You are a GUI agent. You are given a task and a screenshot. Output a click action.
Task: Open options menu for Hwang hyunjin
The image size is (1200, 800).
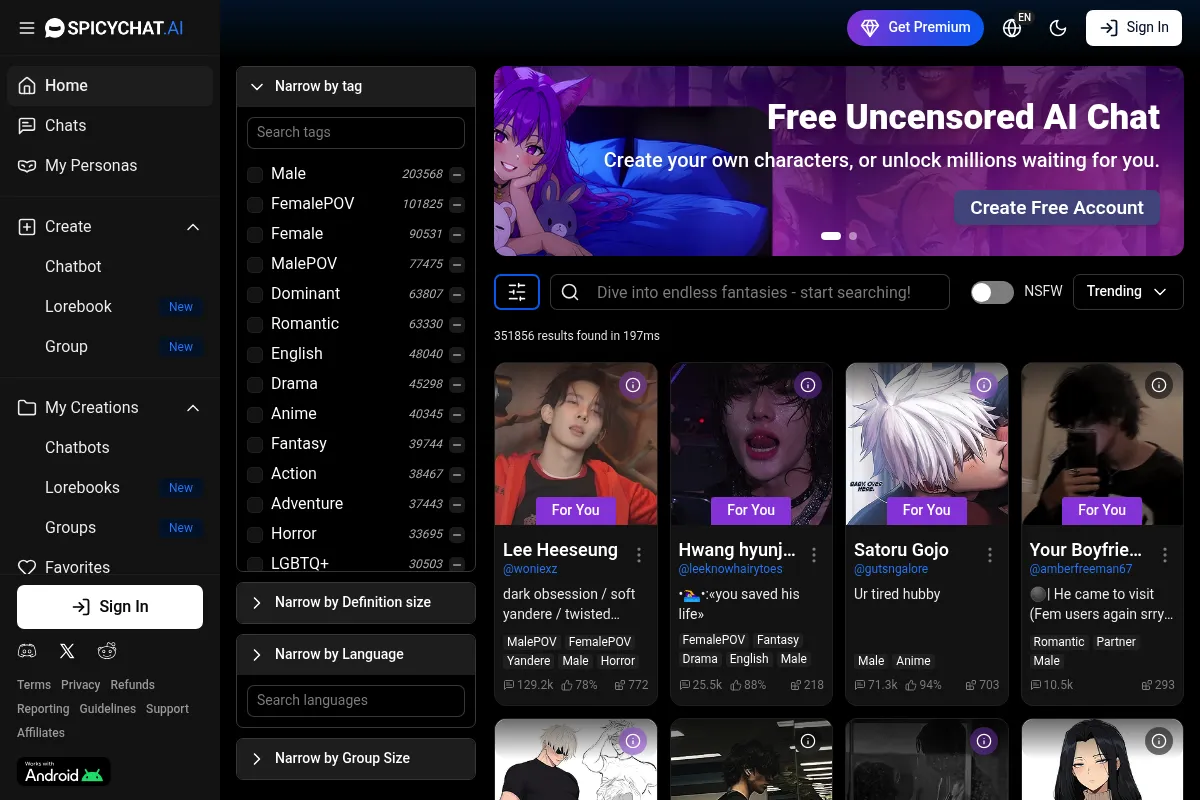814,555
